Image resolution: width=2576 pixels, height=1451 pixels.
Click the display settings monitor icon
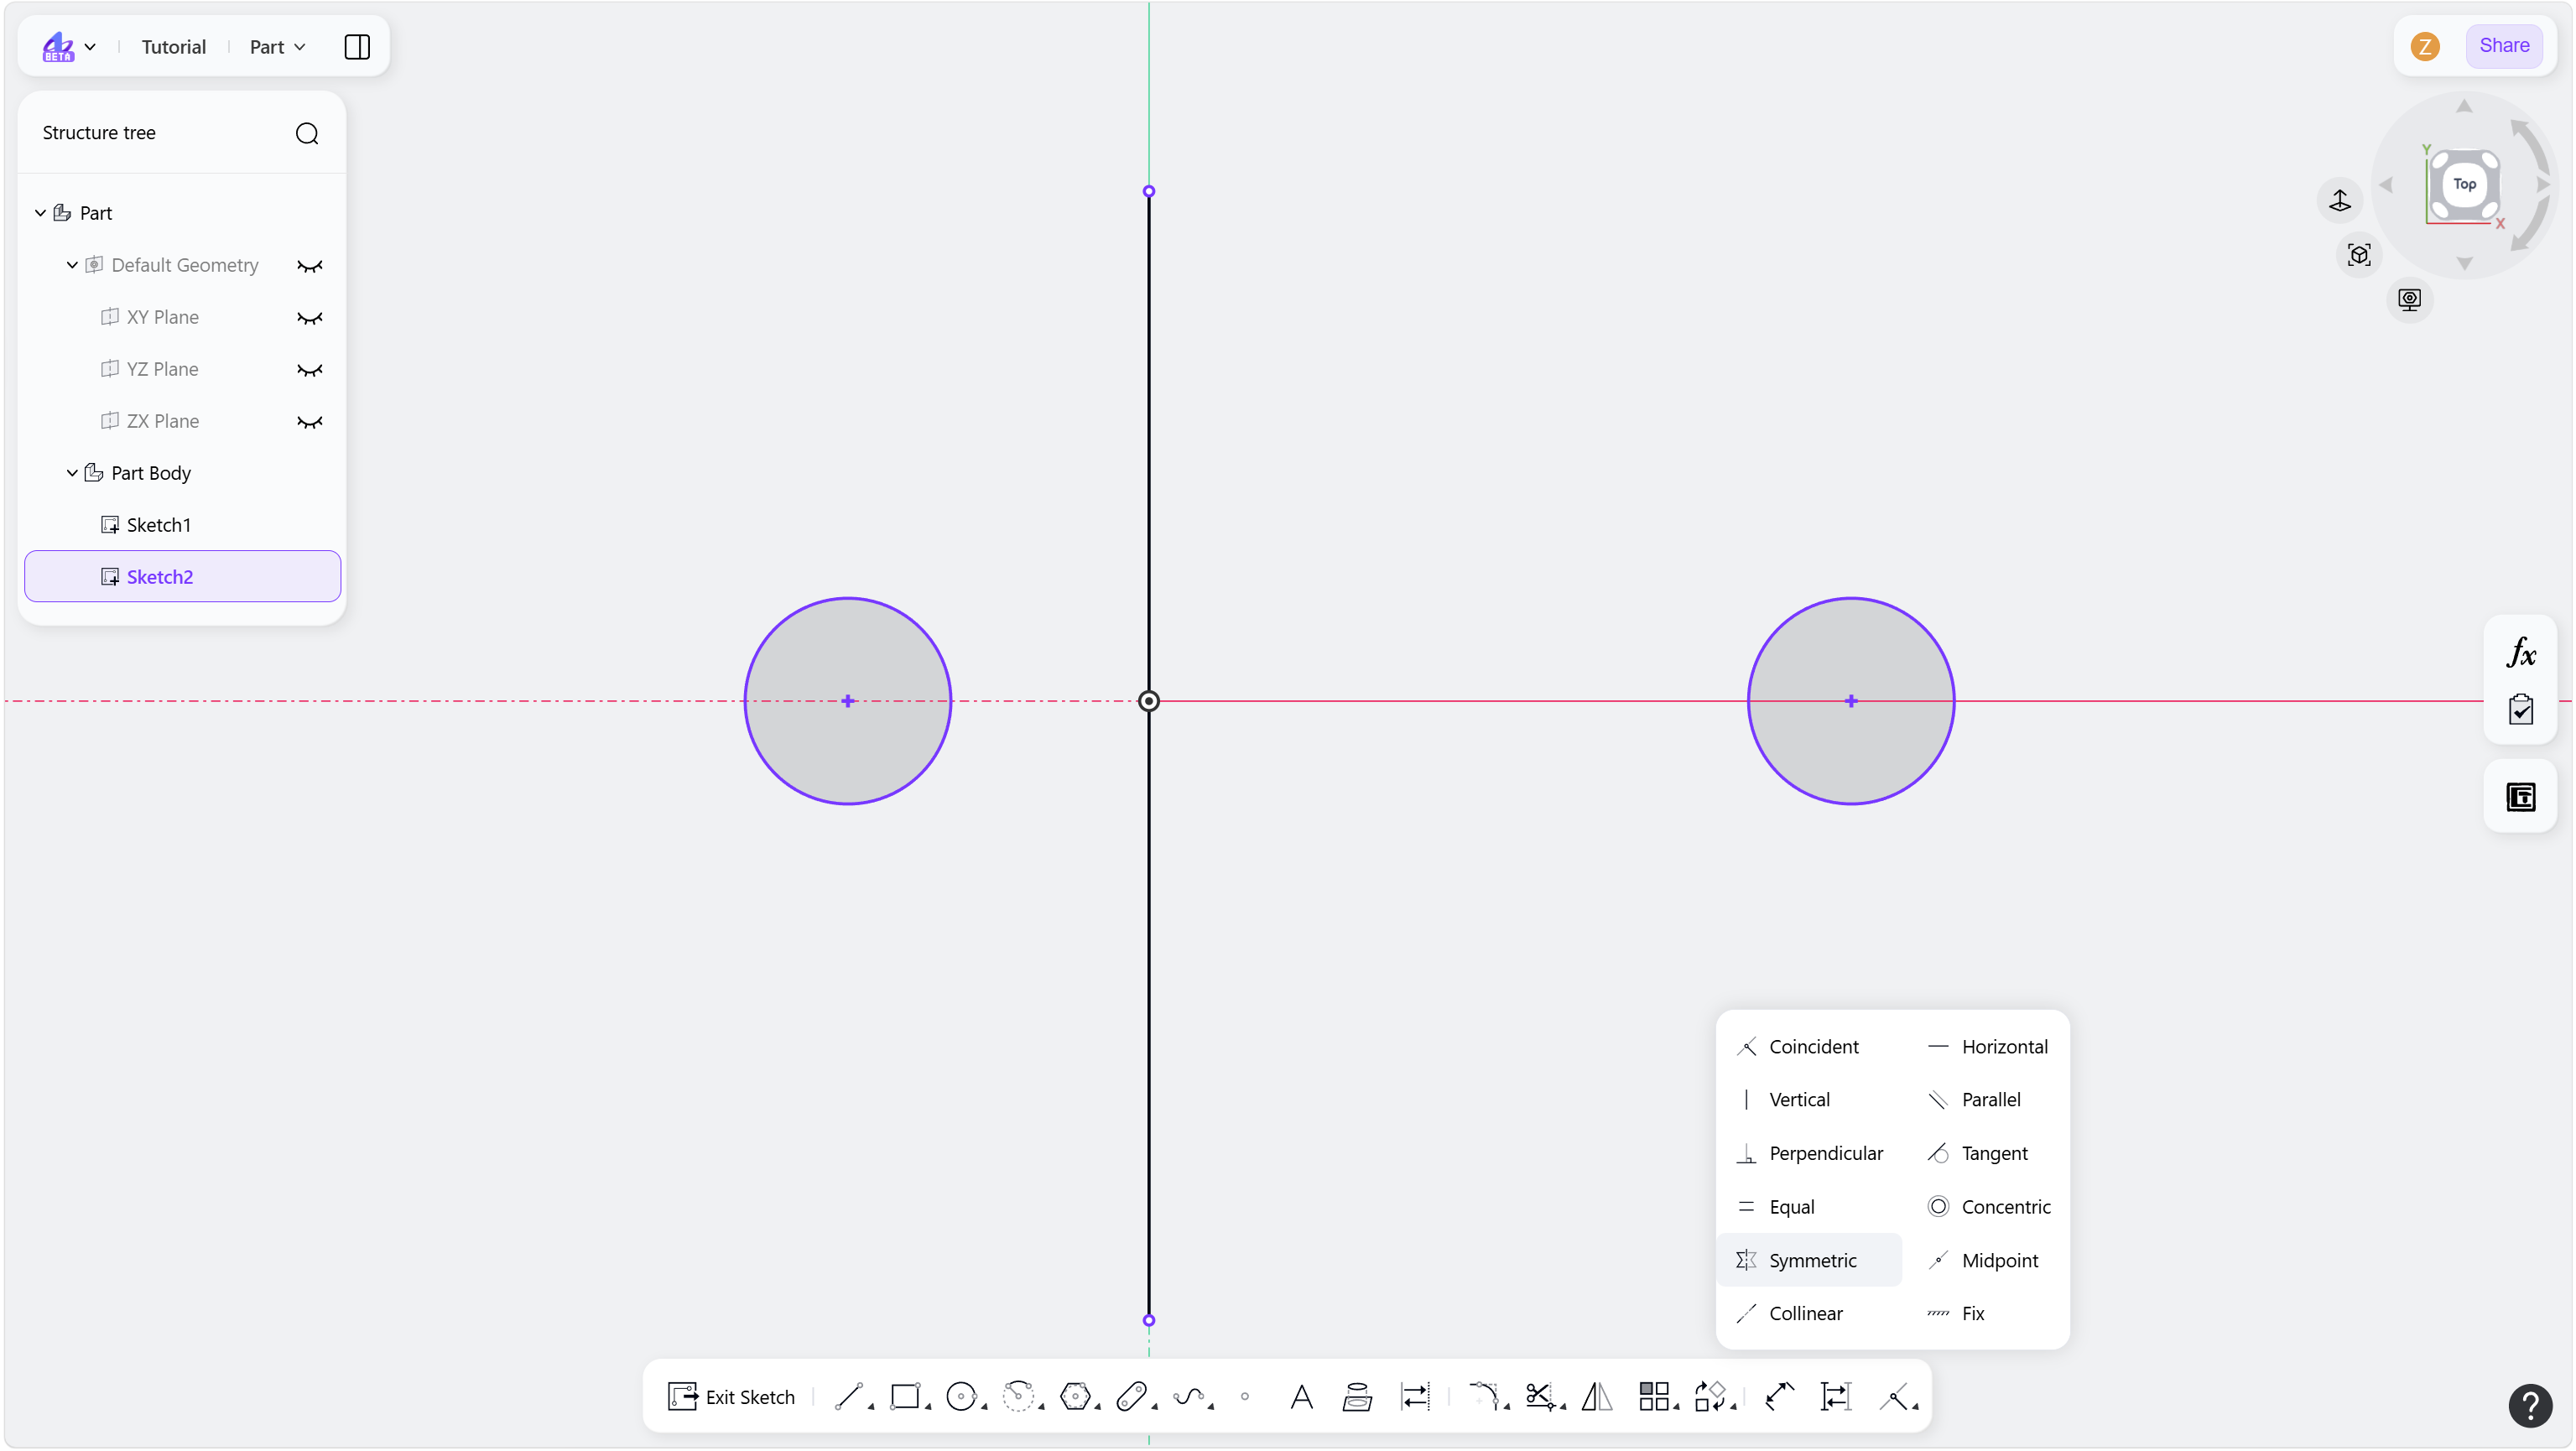click(x=2410, y=299)
